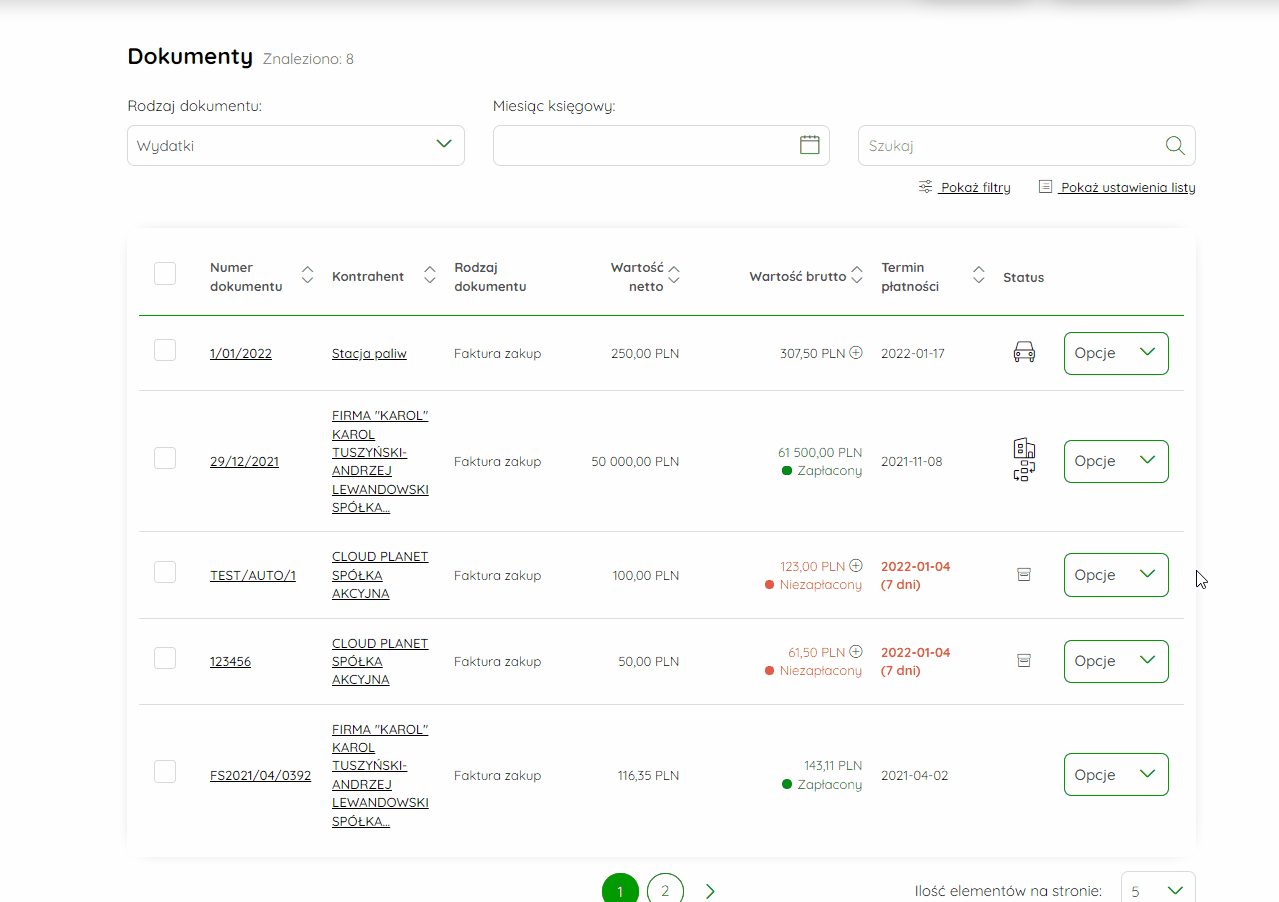Open document link FS2021/04/0392
Image resolution: width=1279 pixels, height=902 pixels.
point(260,775)
